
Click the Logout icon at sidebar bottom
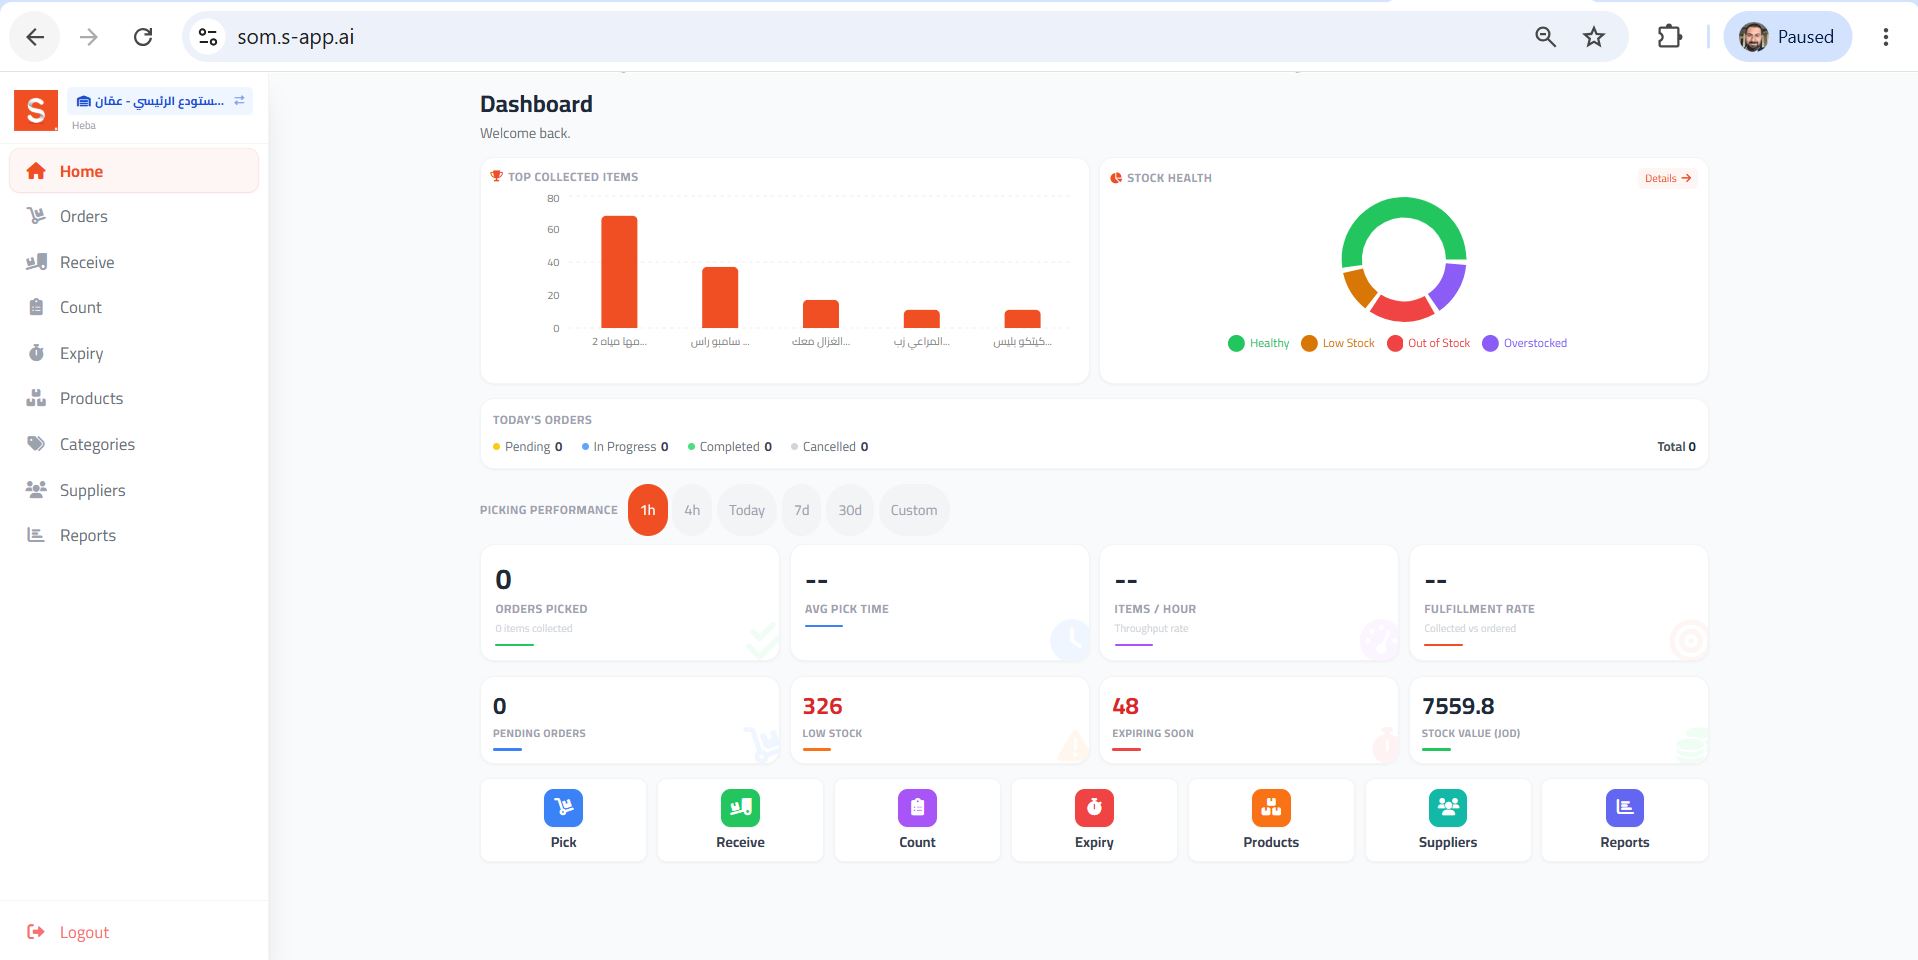pos(36,932)
